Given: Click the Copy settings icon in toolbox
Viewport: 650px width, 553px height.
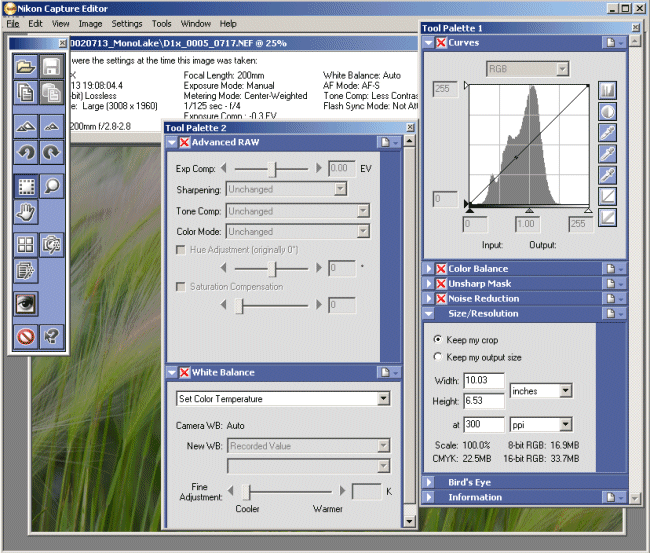Looking at the screenshot, I should tap(25, 92).
